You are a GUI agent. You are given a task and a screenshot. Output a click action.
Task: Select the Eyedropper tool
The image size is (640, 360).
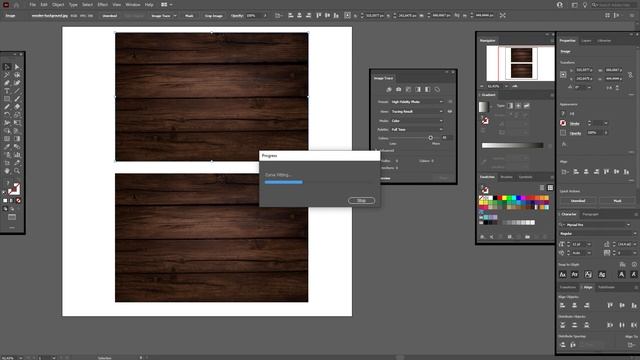click(7, 147)
